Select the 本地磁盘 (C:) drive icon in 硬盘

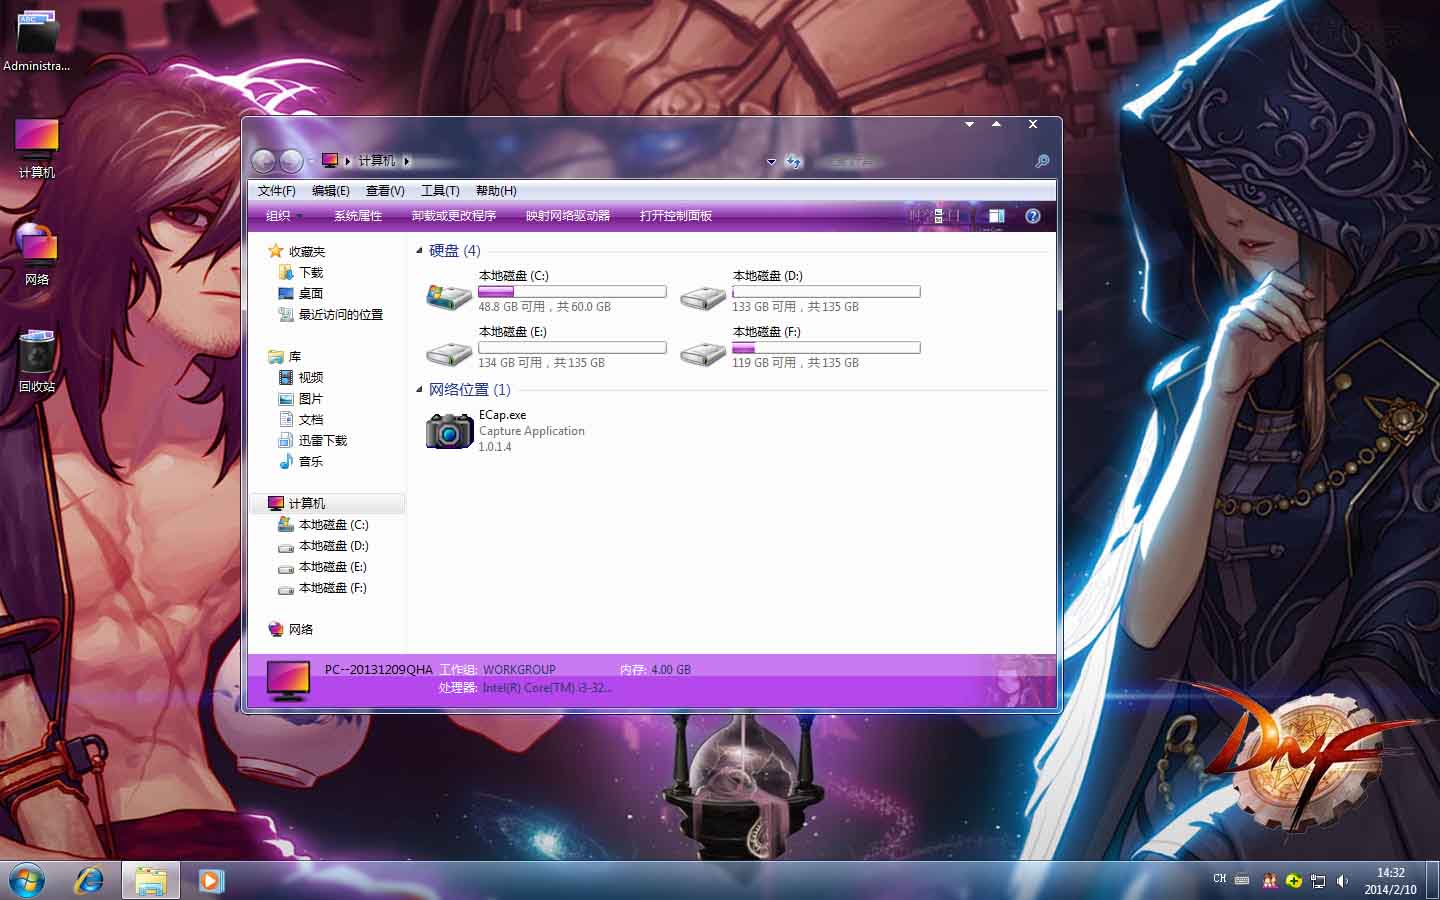(x=449, y=296)
